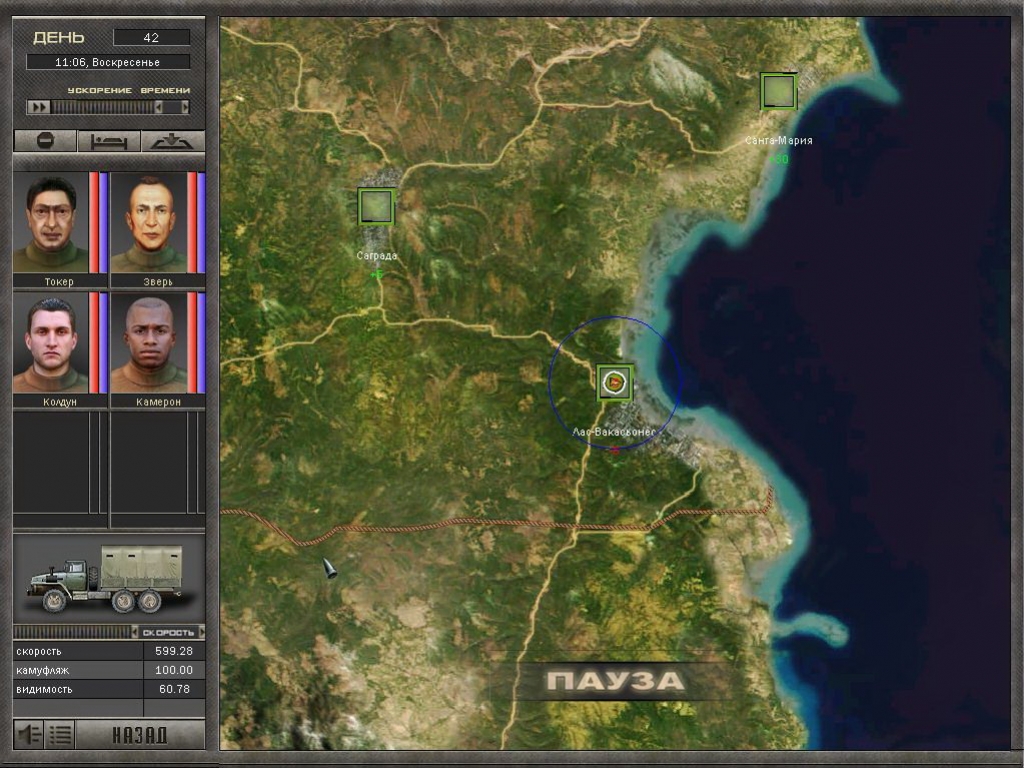
Task: Select the Токер mercenary portrait
Action: pyautogui.click(x=51, y=222)
